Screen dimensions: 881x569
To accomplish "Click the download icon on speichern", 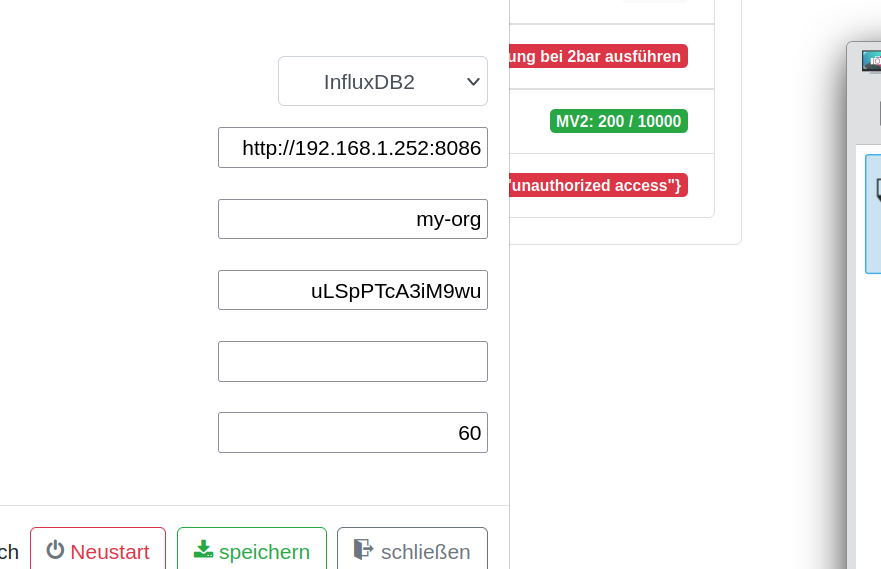I will pyautogui.click(x=203, y=549).
